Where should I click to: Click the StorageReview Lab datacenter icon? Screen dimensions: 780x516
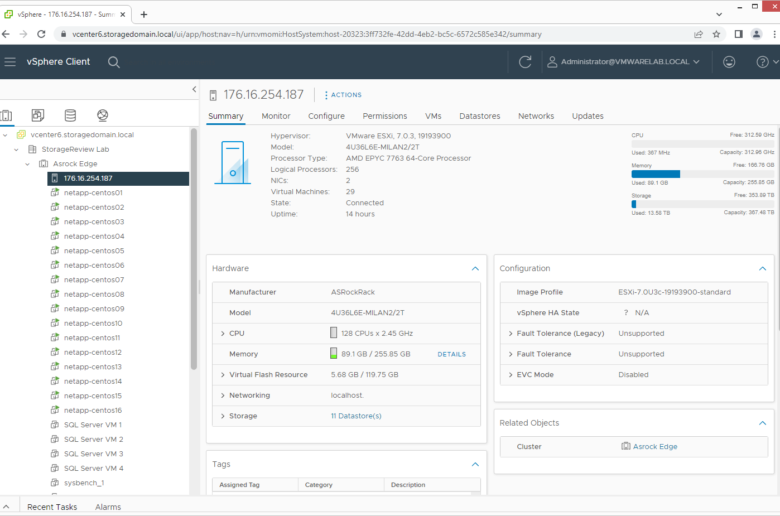32,149
